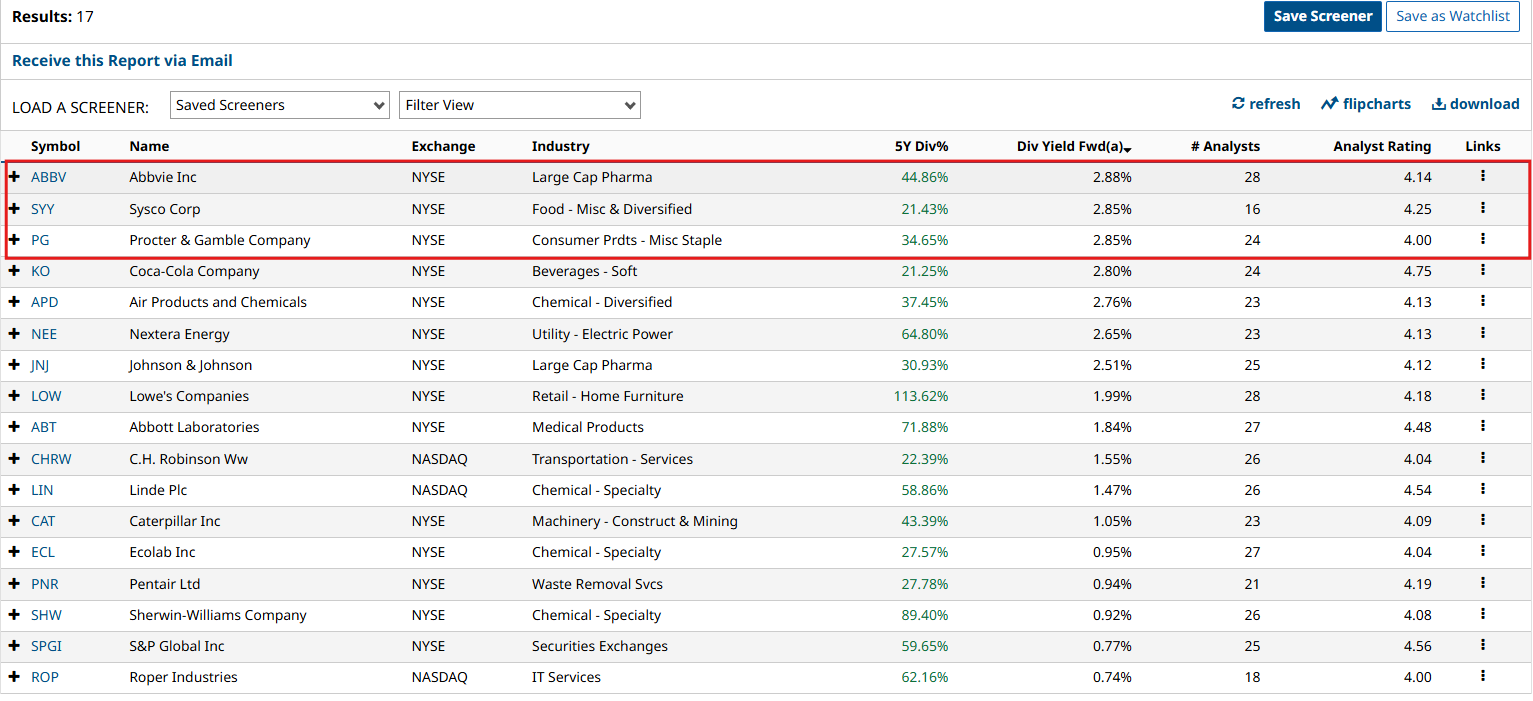1533x701 pixels.
Task: Sort table by 5Y Div% header
Action: pos(921,146)
